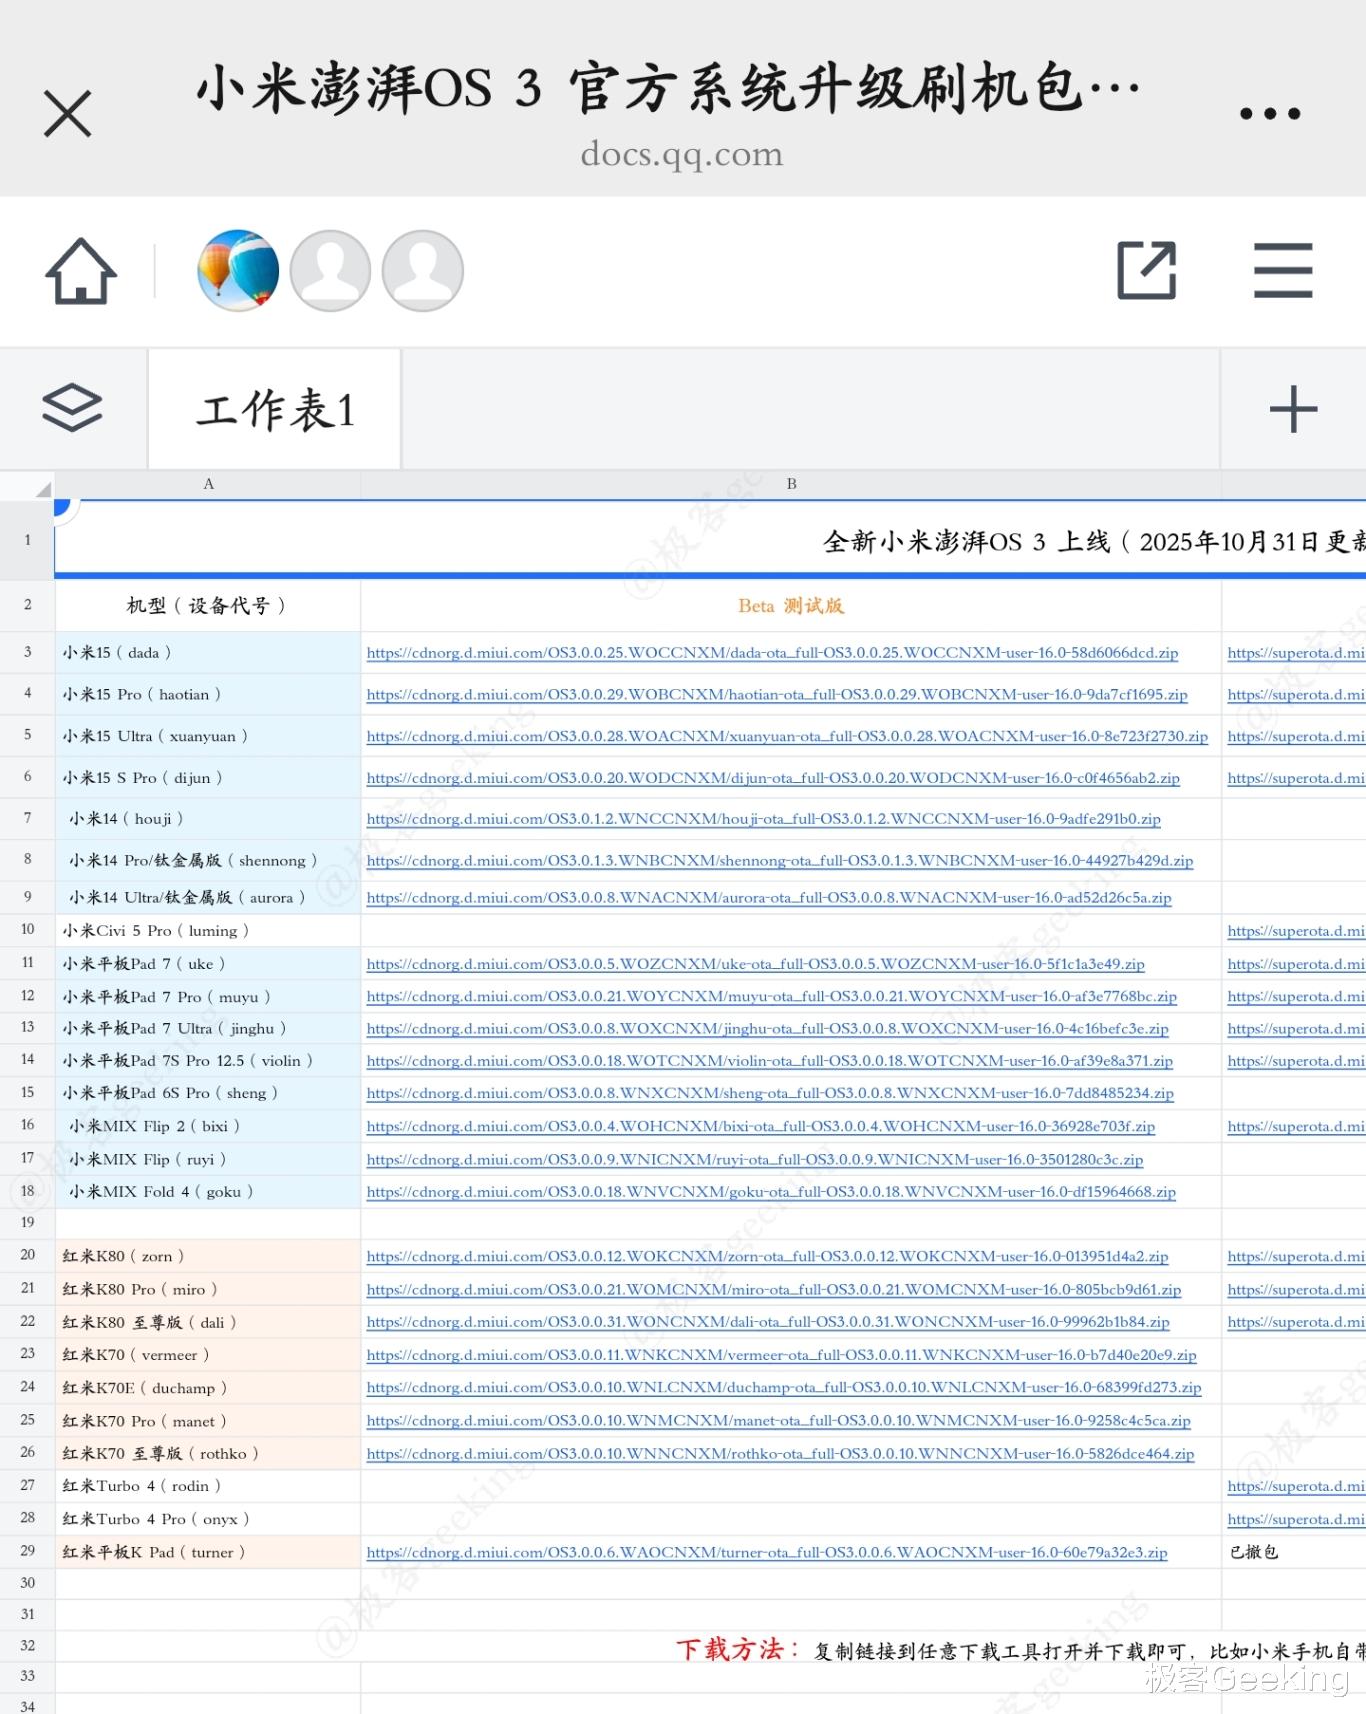Select the 小米MIX Flip 2（bixi）cell
Screen dimensions: 1366x1714
[x=208, y=1127]
